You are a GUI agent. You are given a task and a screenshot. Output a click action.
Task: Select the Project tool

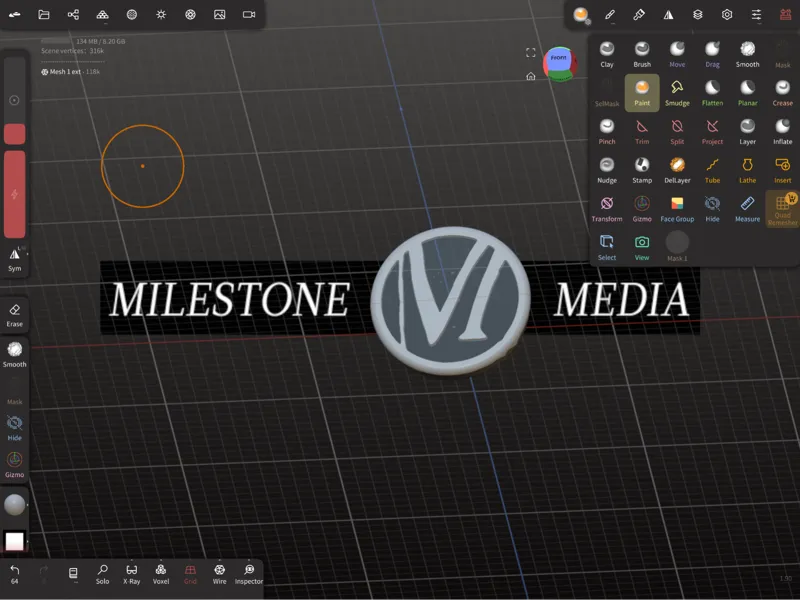click(712, 132)
